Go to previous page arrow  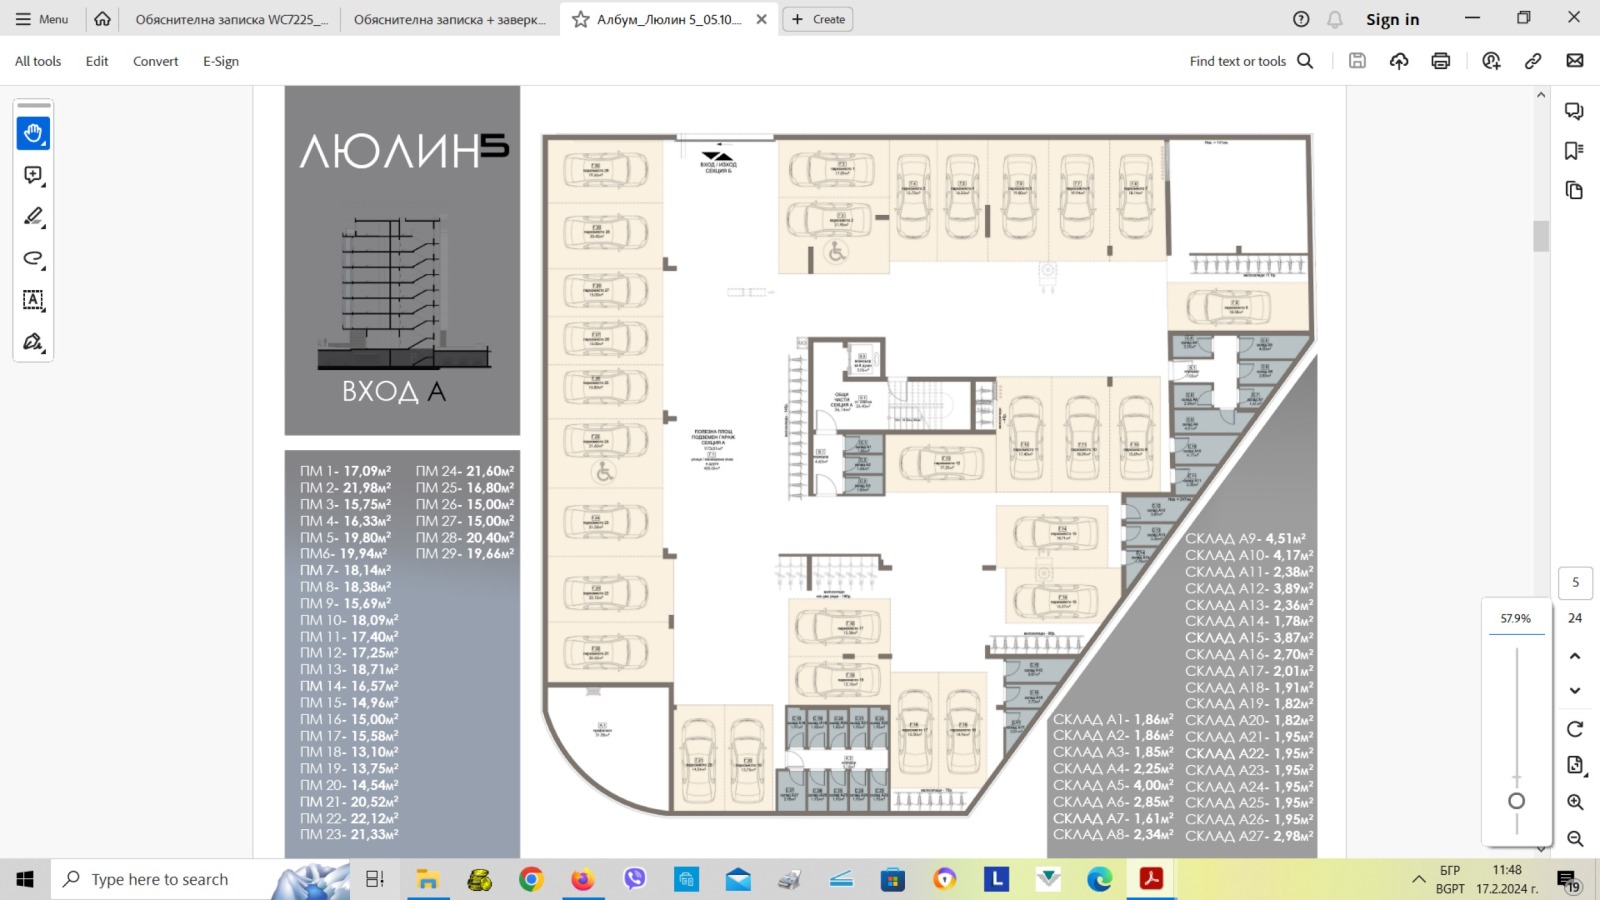(1575, 656)
